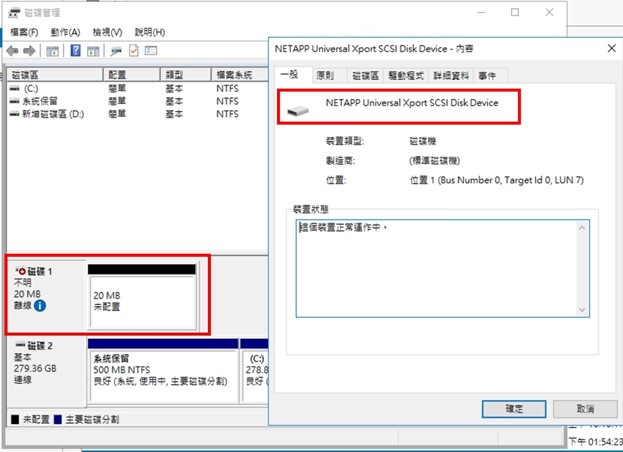
Task: Click the blue info icon on 磁碟 1
Action: point(40,307)
